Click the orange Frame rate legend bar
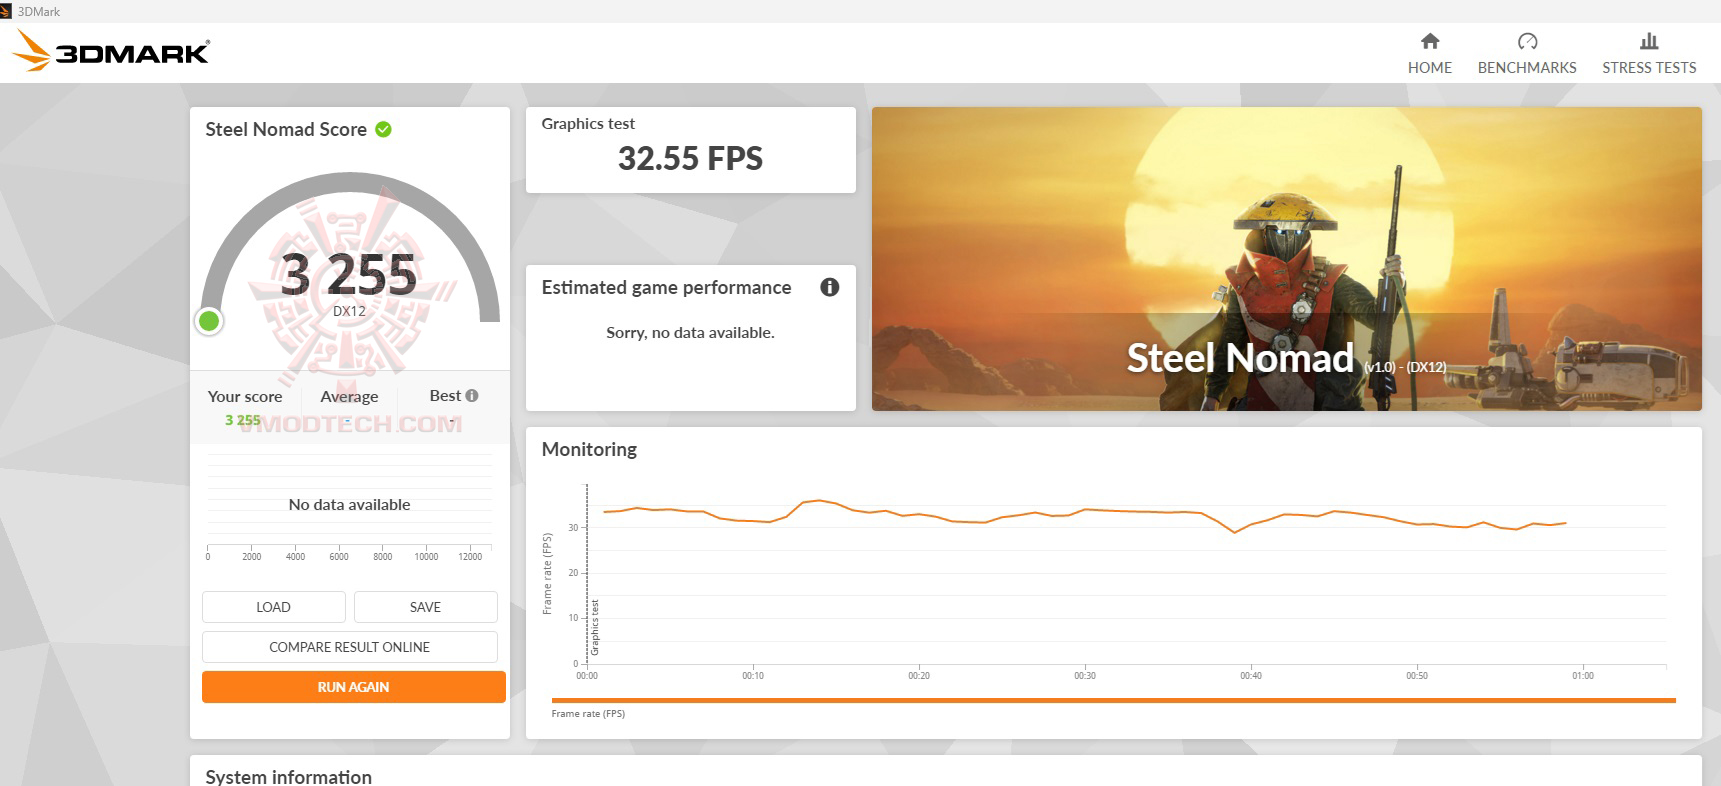The width and height of the screenshot is (1721, 786). coord(1113,700)
